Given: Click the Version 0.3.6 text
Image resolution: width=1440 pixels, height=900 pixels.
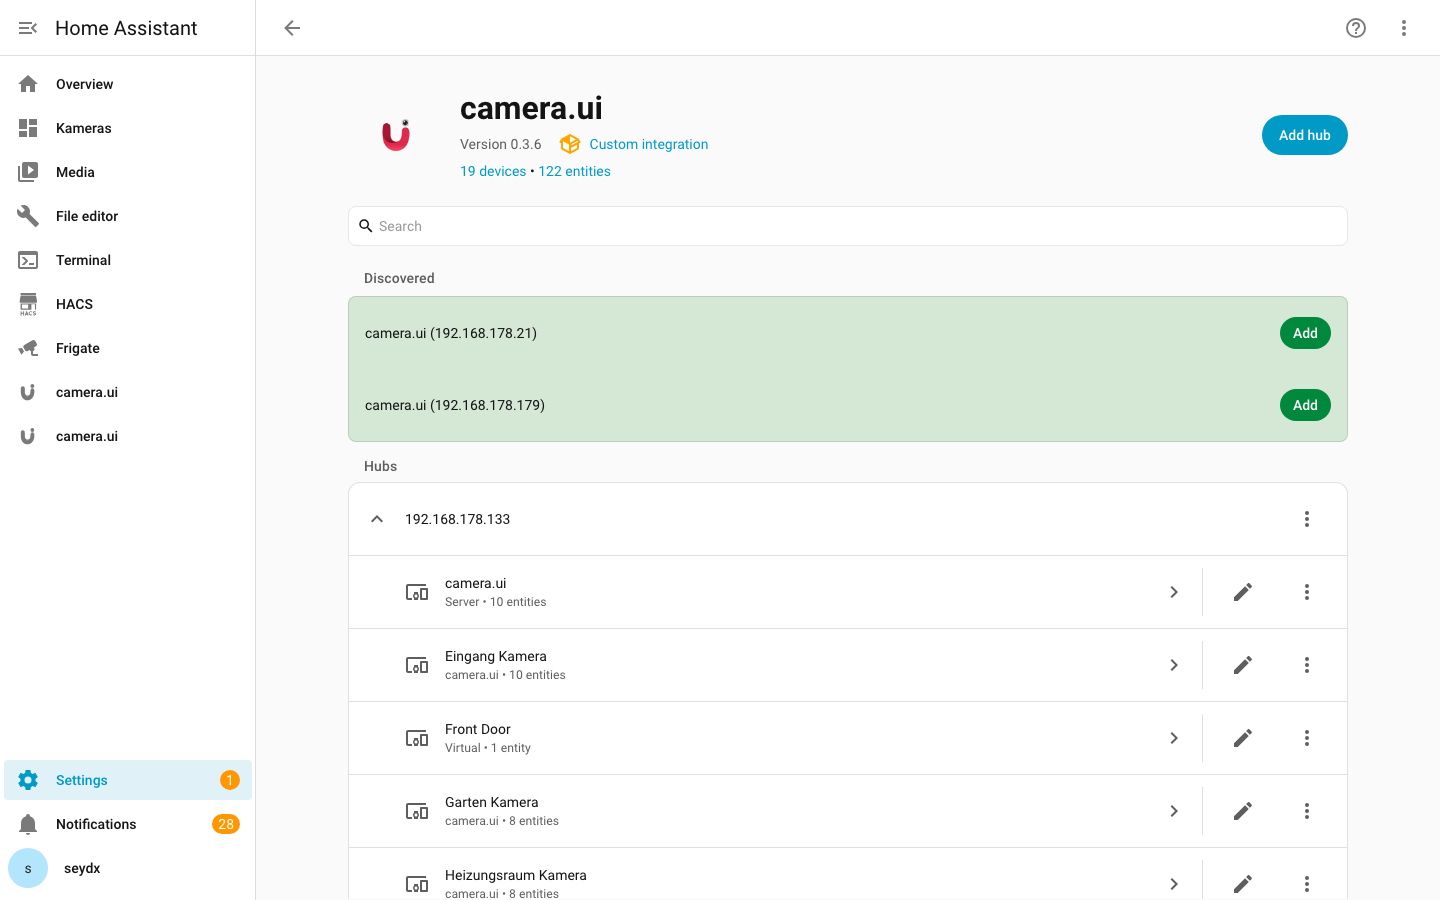Looking at the screenshot, I should 500,144.
